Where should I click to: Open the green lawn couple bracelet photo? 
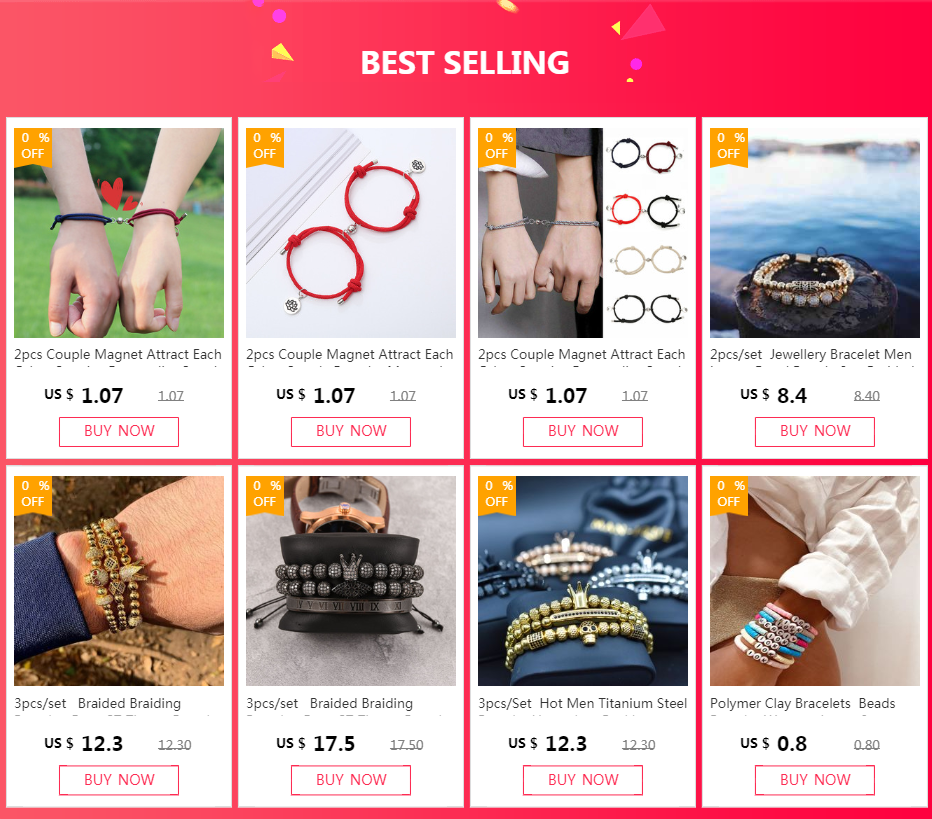coord(119,233)
